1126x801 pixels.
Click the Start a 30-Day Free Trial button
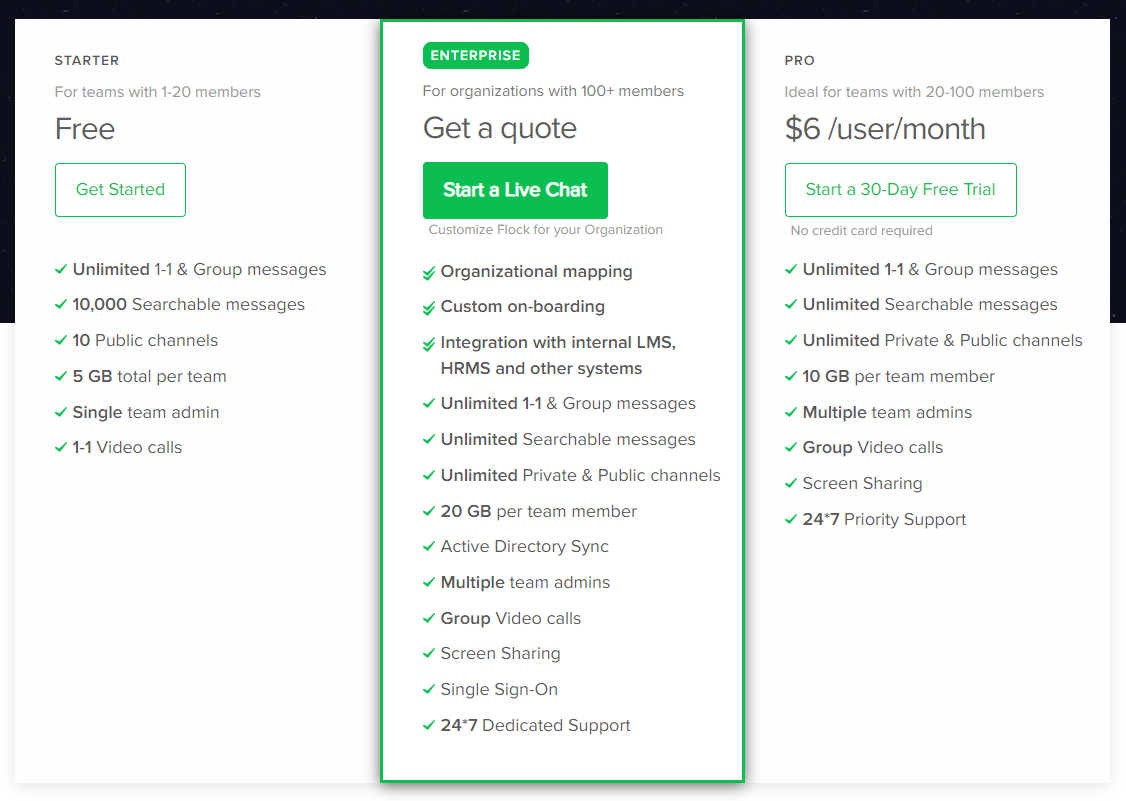point(900,190)
